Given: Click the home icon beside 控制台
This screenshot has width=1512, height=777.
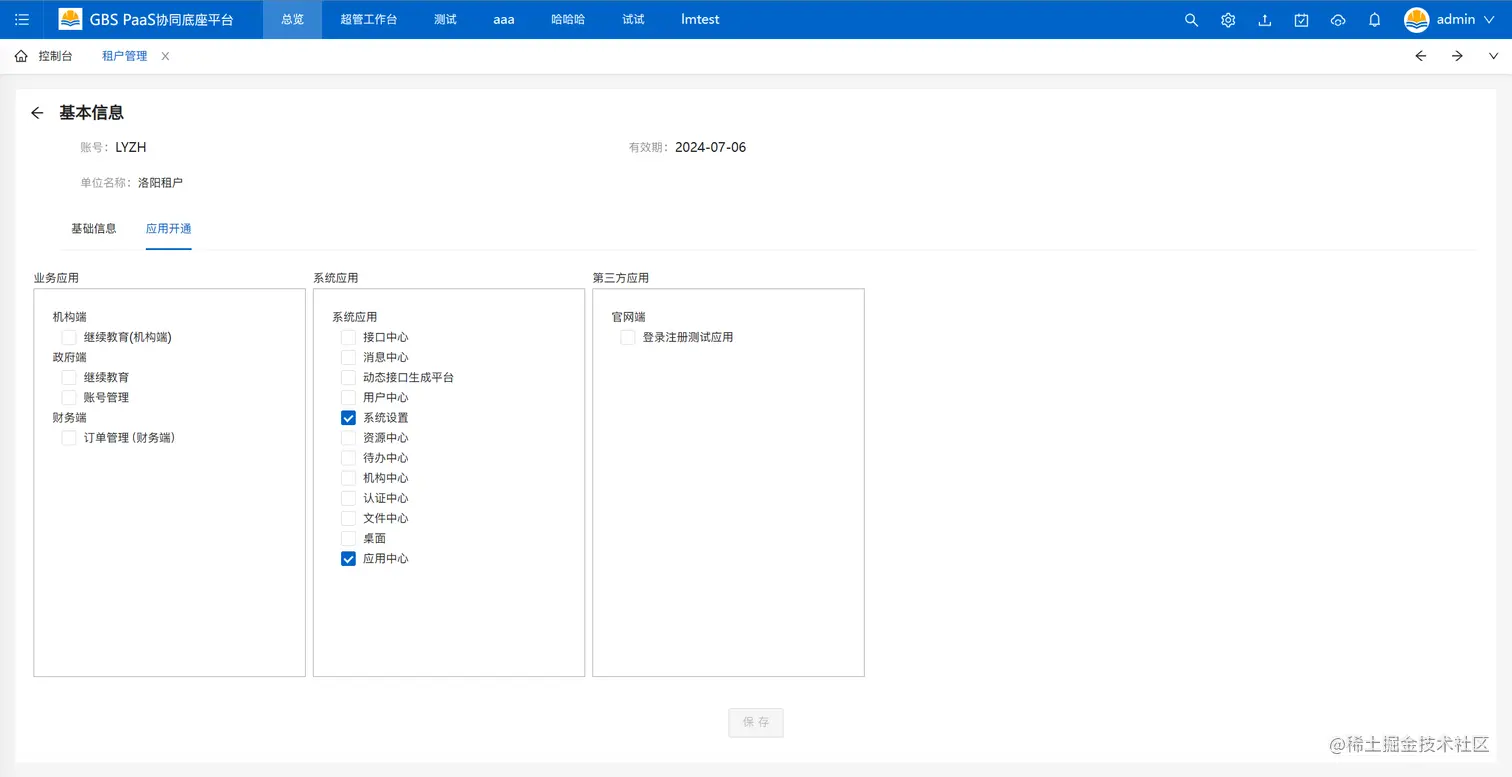Looking at the screenshot, I should [21, 56].
